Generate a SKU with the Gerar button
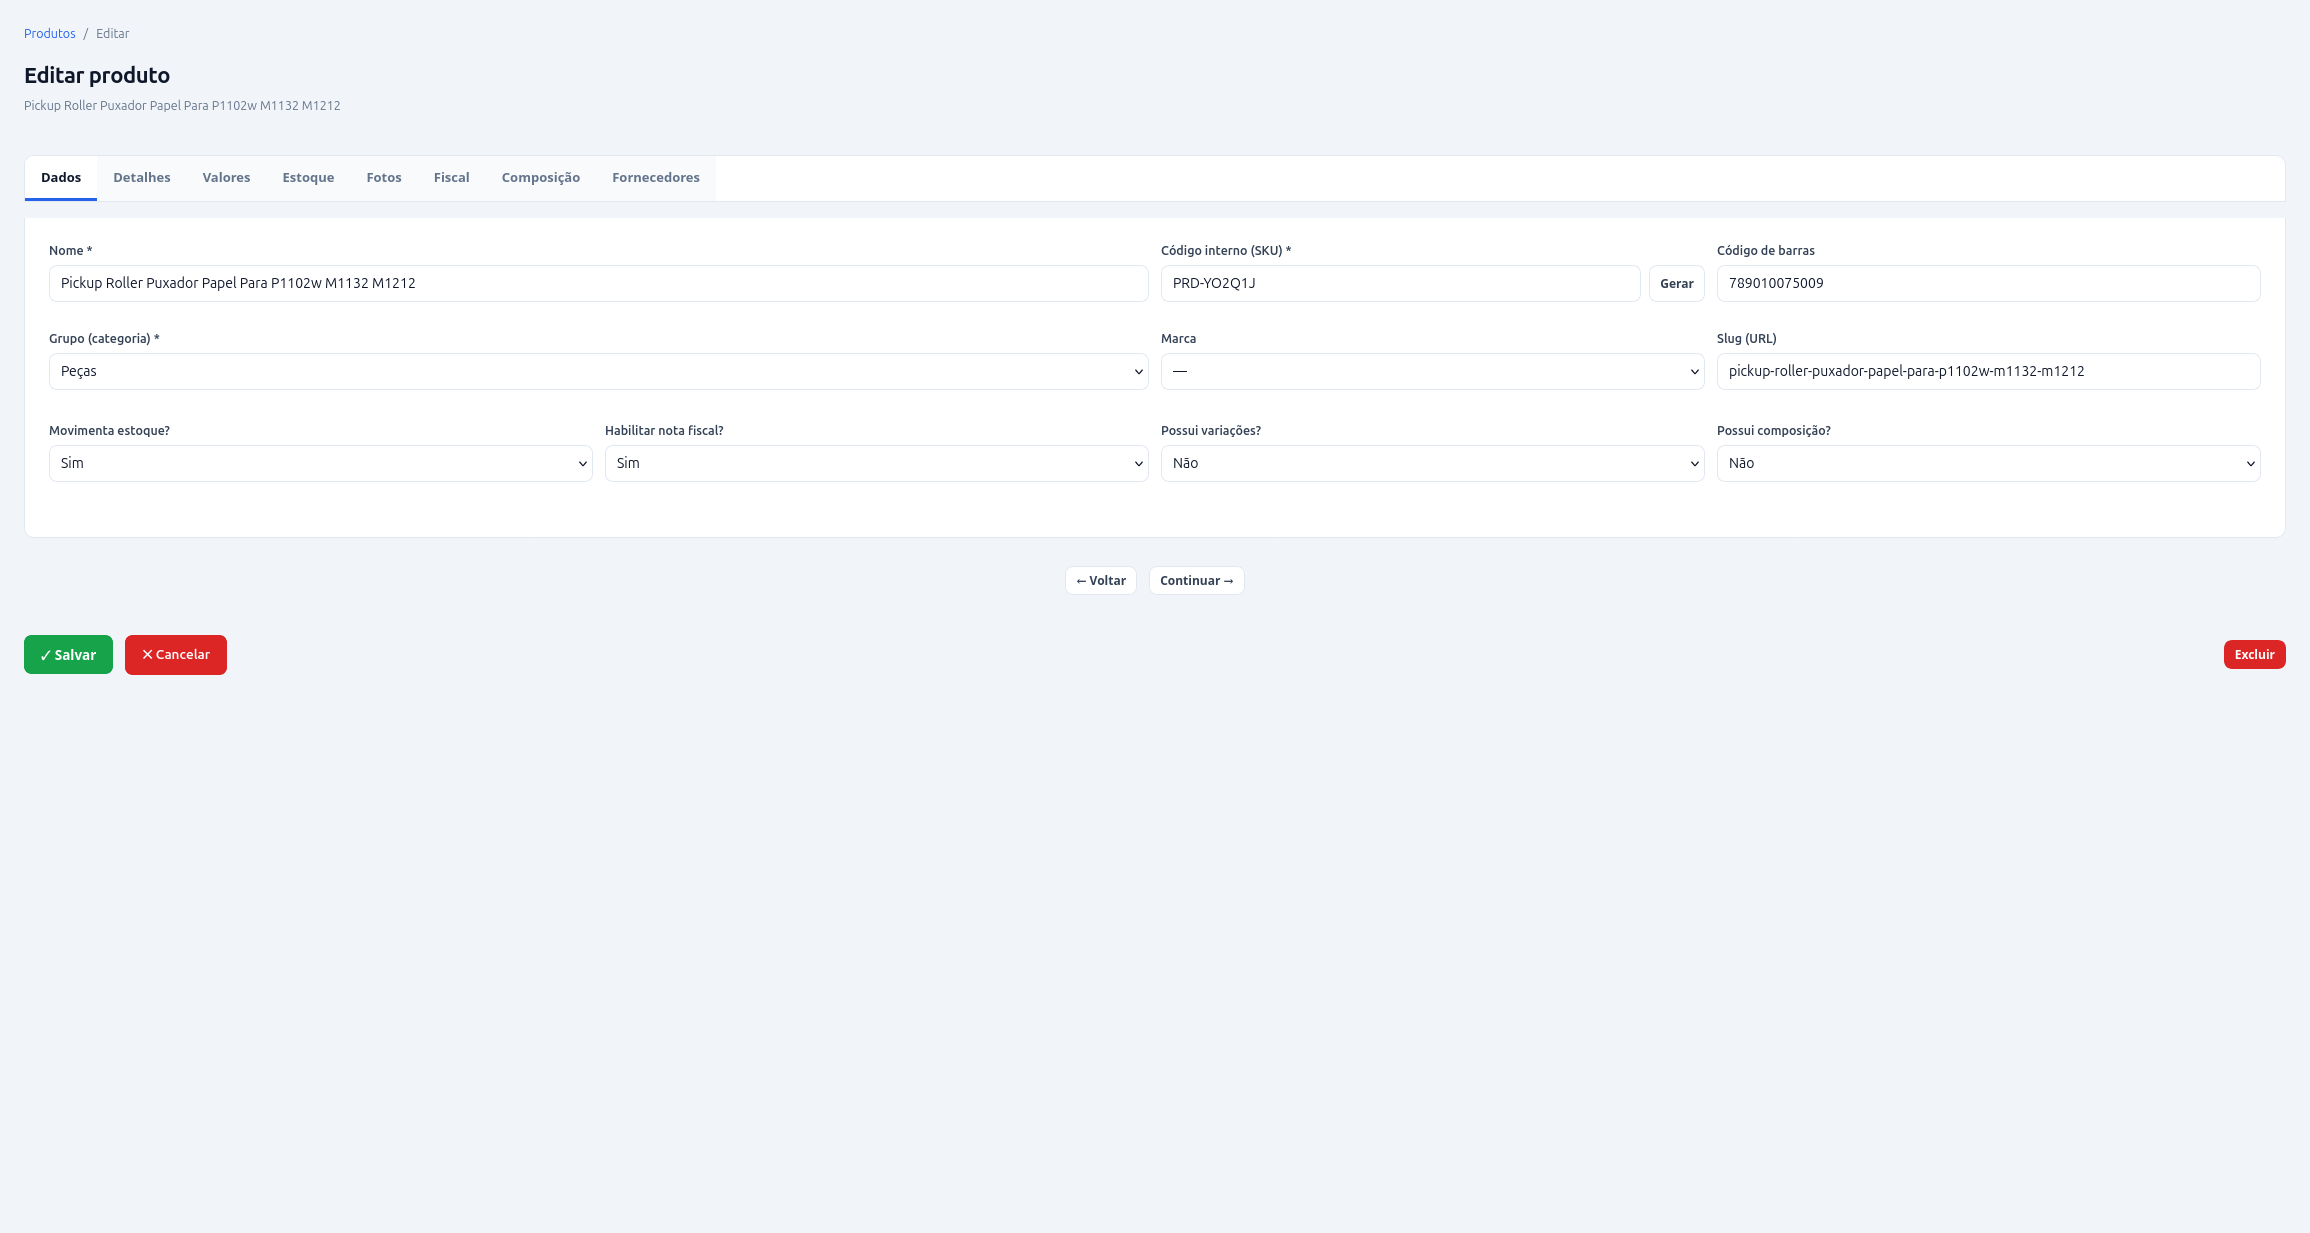 (1676, 283)
